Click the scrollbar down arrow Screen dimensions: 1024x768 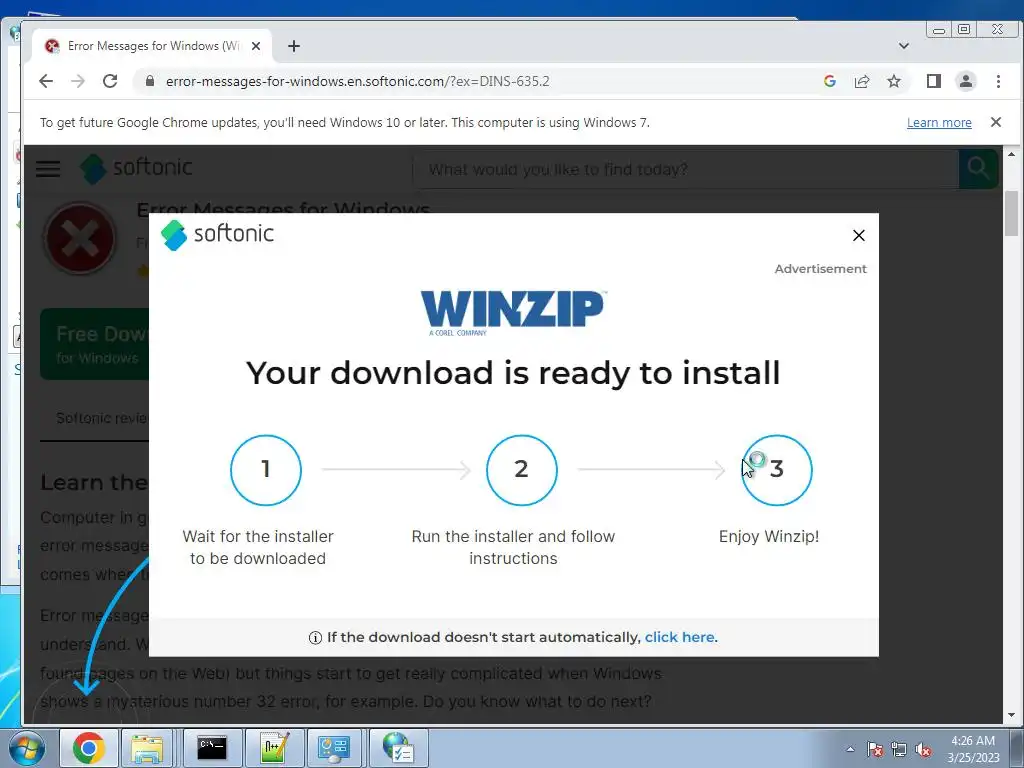pos(1012,716)
